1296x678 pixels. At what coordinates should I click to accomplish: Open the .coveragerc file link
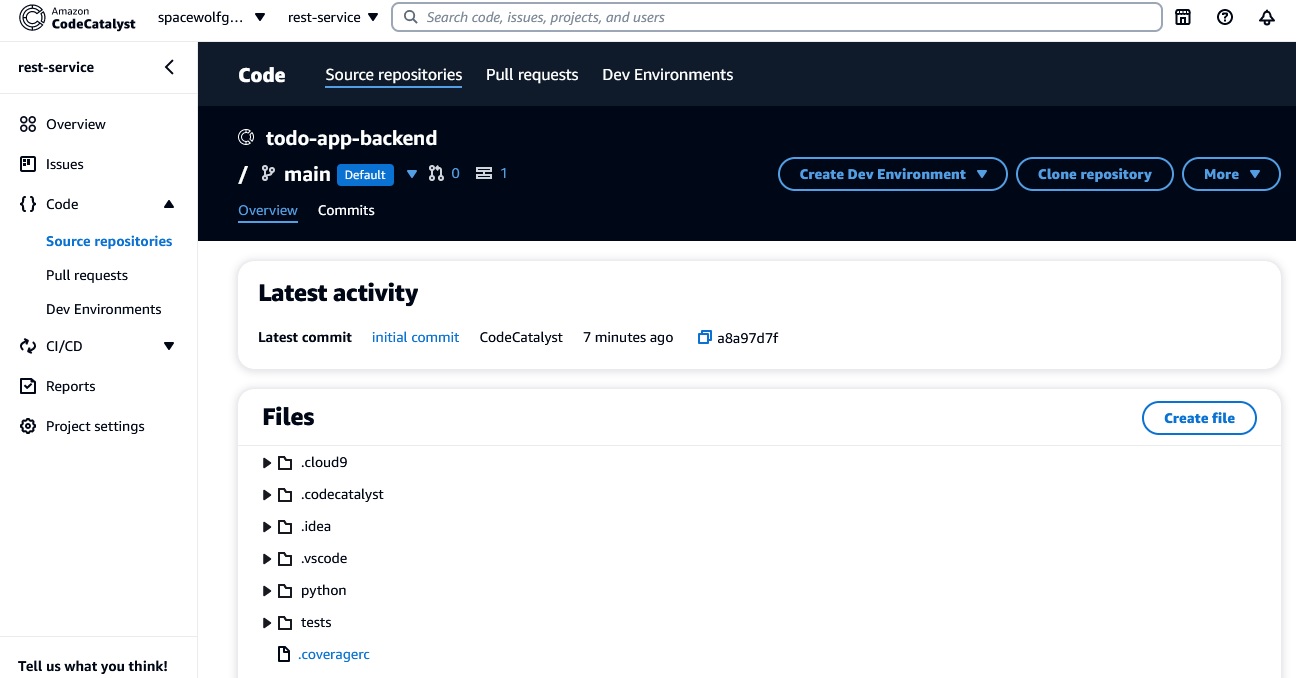click(x=334, y=655)
